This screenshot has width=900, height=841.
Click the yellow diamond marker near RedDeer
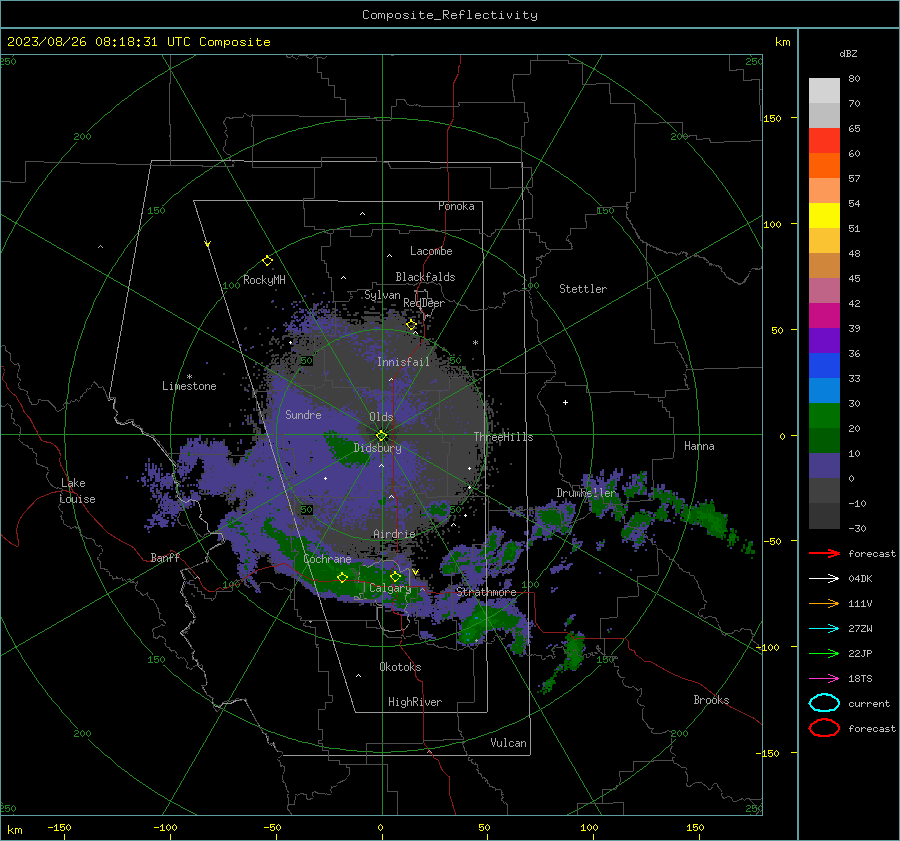(x=411, y=325)
